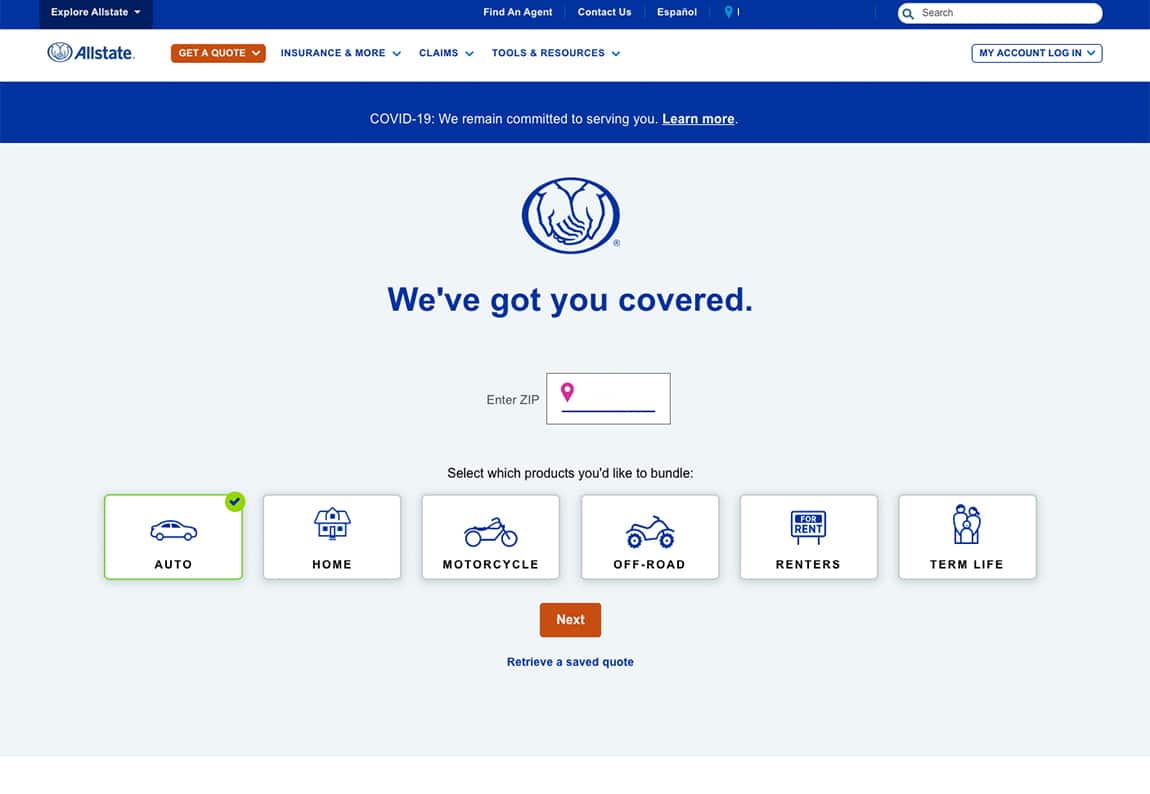
Task: Select the Renters product card
Action: coord(808,537)
